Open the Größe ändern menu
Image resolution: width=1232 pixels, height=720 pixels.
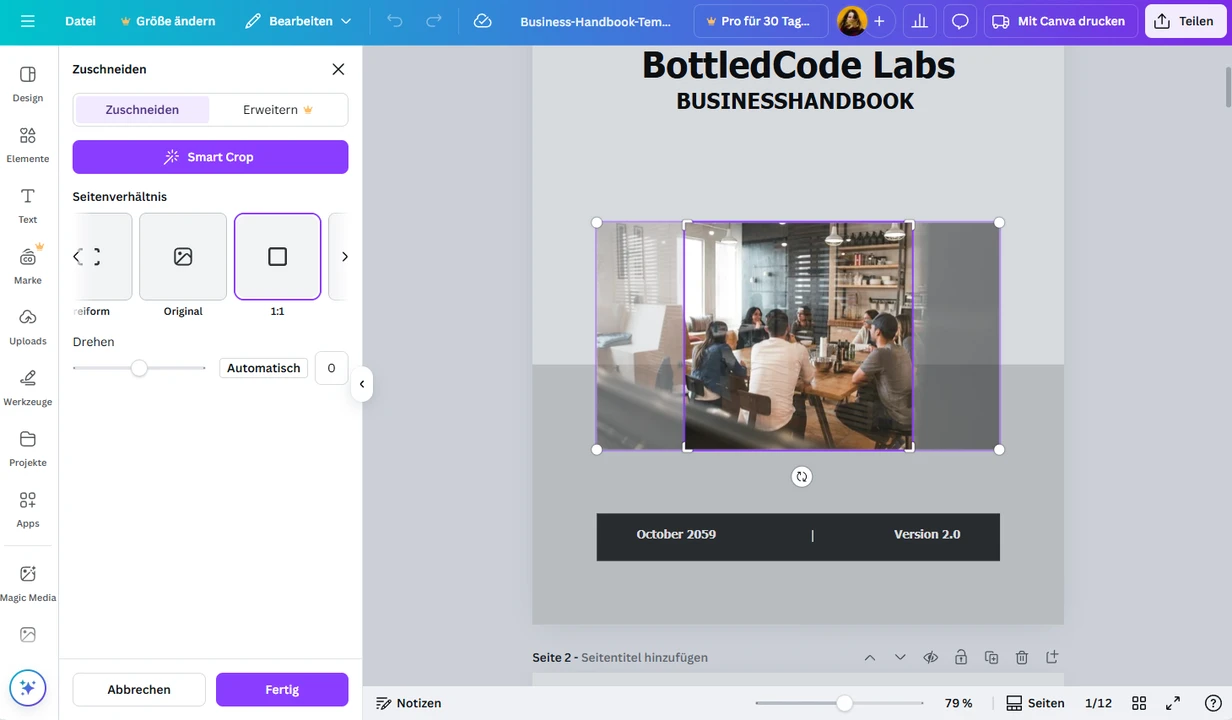[167, 21]
